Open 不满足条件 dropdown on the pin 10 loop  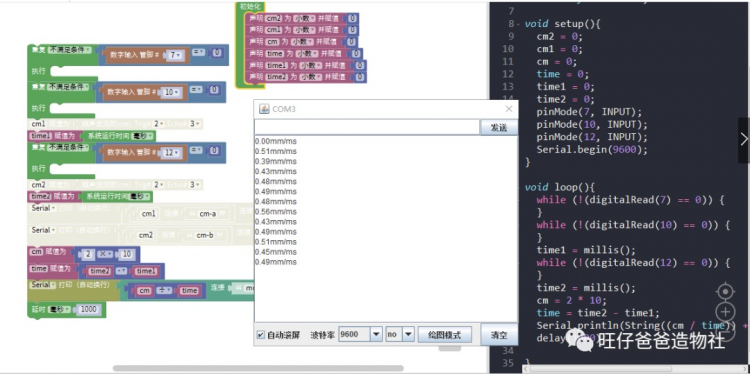click(x=68, y=87)
